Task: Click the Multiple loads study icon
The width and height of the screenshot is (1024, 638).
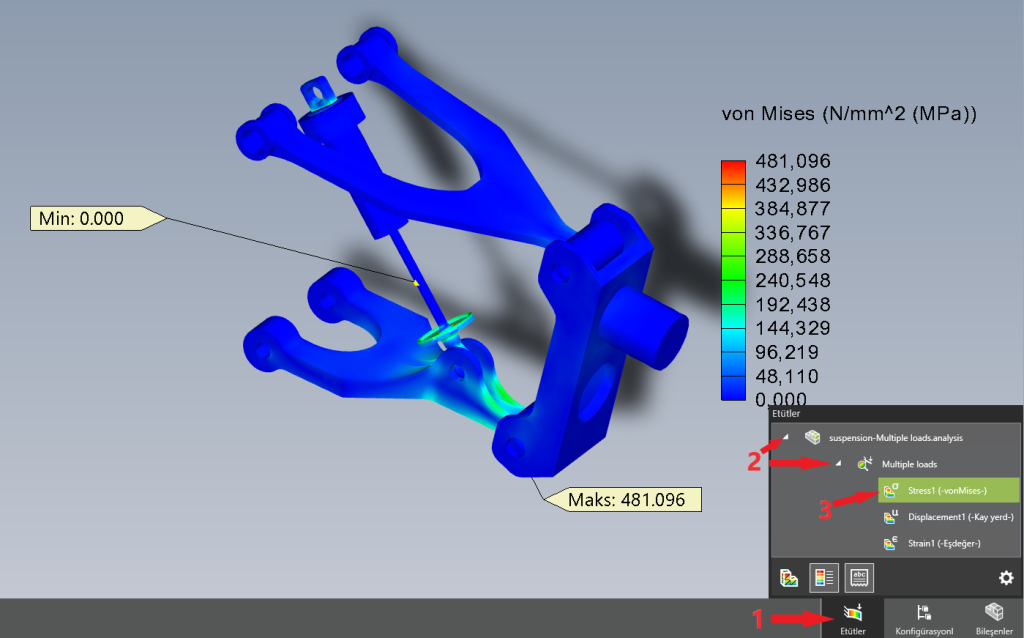Action: 864,463
